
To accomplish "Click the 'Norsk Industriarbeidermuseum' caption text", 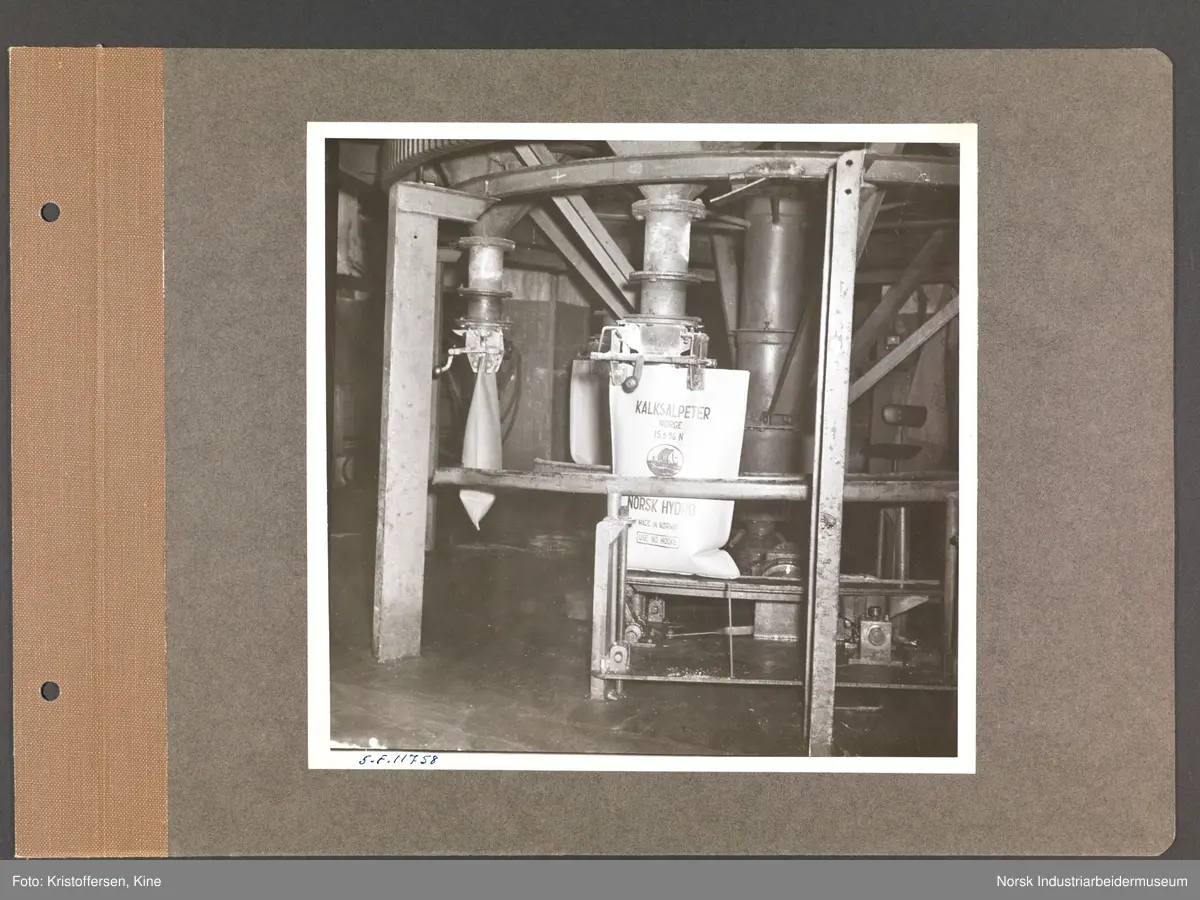I will 1092,881.
